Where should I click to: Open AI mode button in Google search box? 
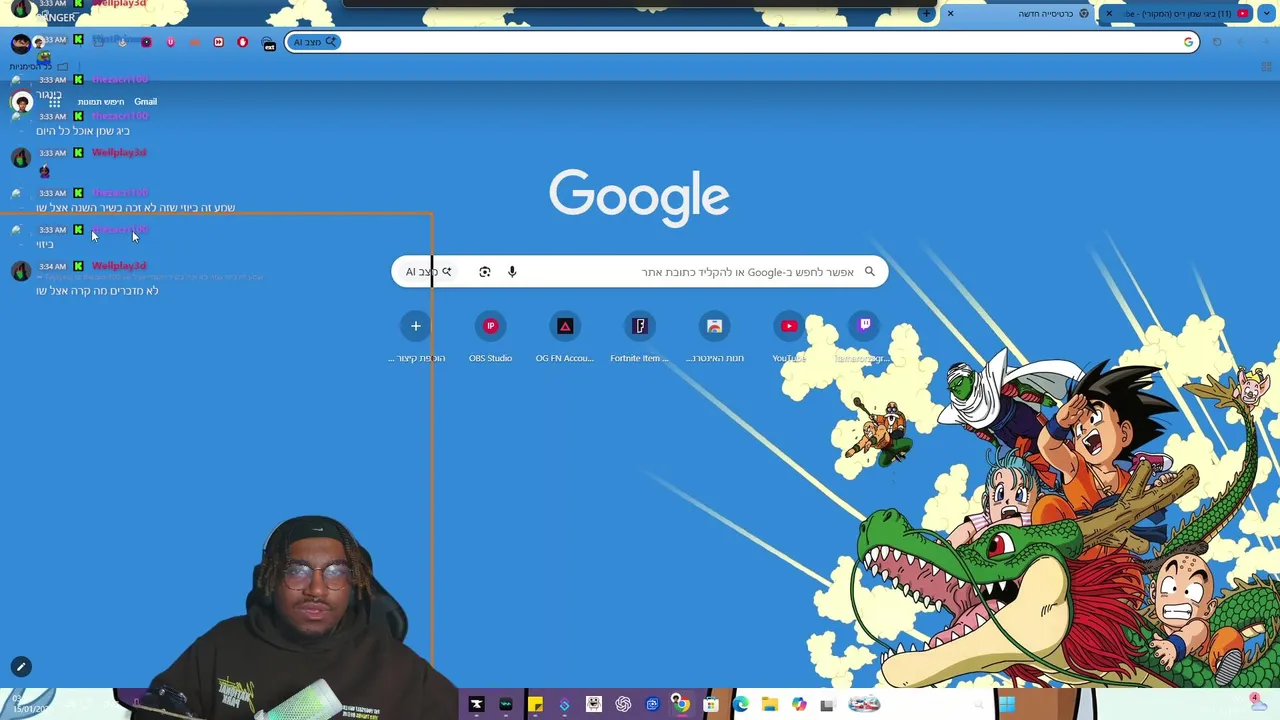(x=428, y=272)
